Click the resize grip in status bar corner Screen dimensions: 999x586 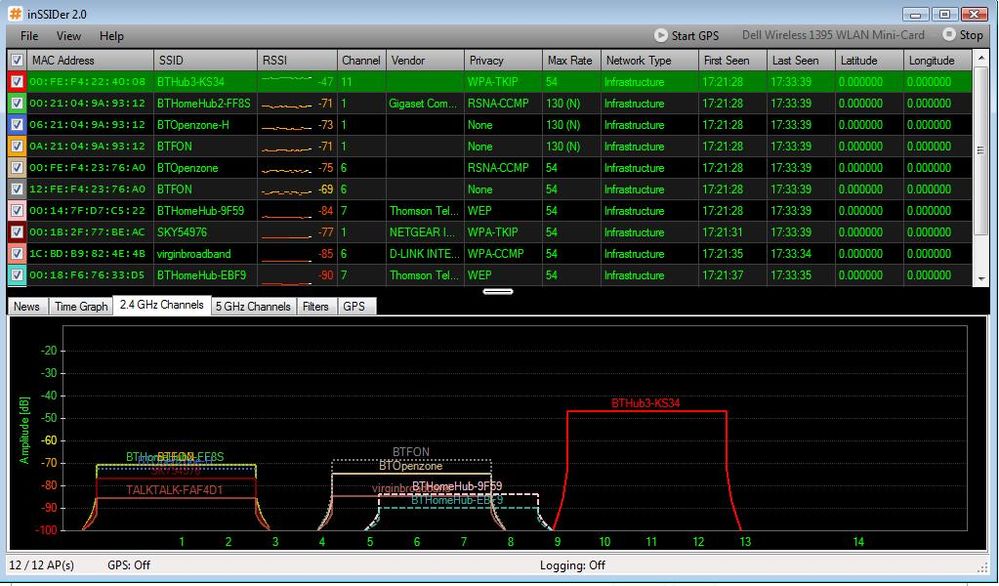pyautogui.click(x=982, y=566)
